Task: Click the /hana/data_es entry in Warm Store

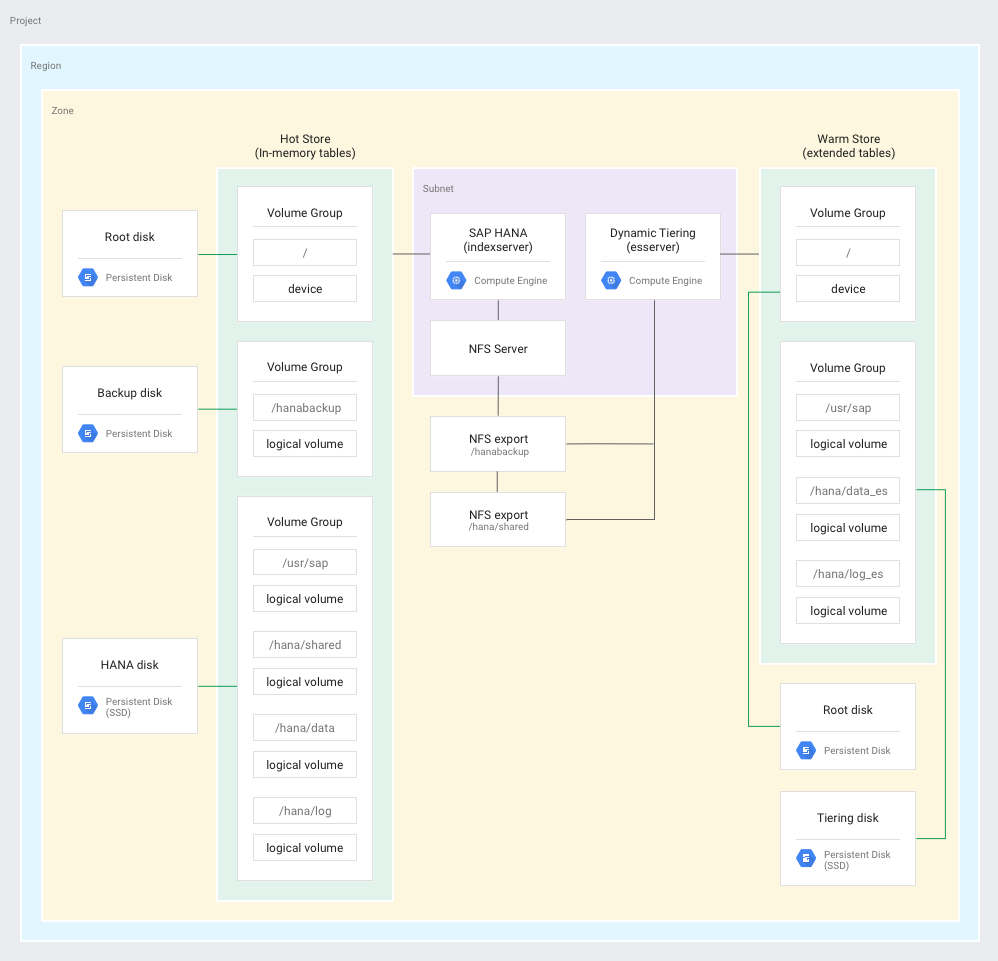Action: tap(847, 490)
